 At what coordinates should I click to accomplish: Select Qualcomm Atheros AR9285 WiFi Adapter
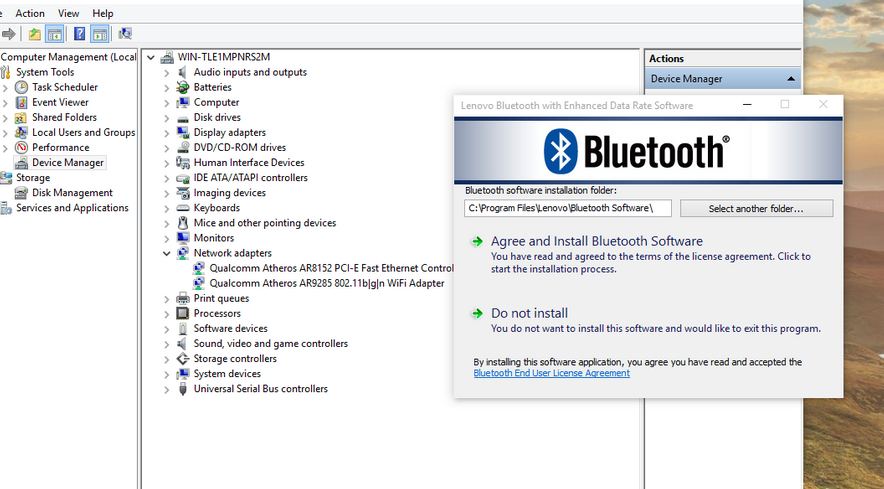click(327, 283)
